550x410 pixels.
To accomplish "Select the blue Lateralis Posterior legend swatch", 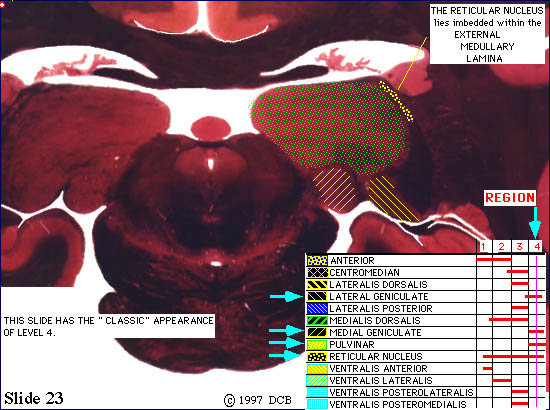I will click(x=317, y=308).
